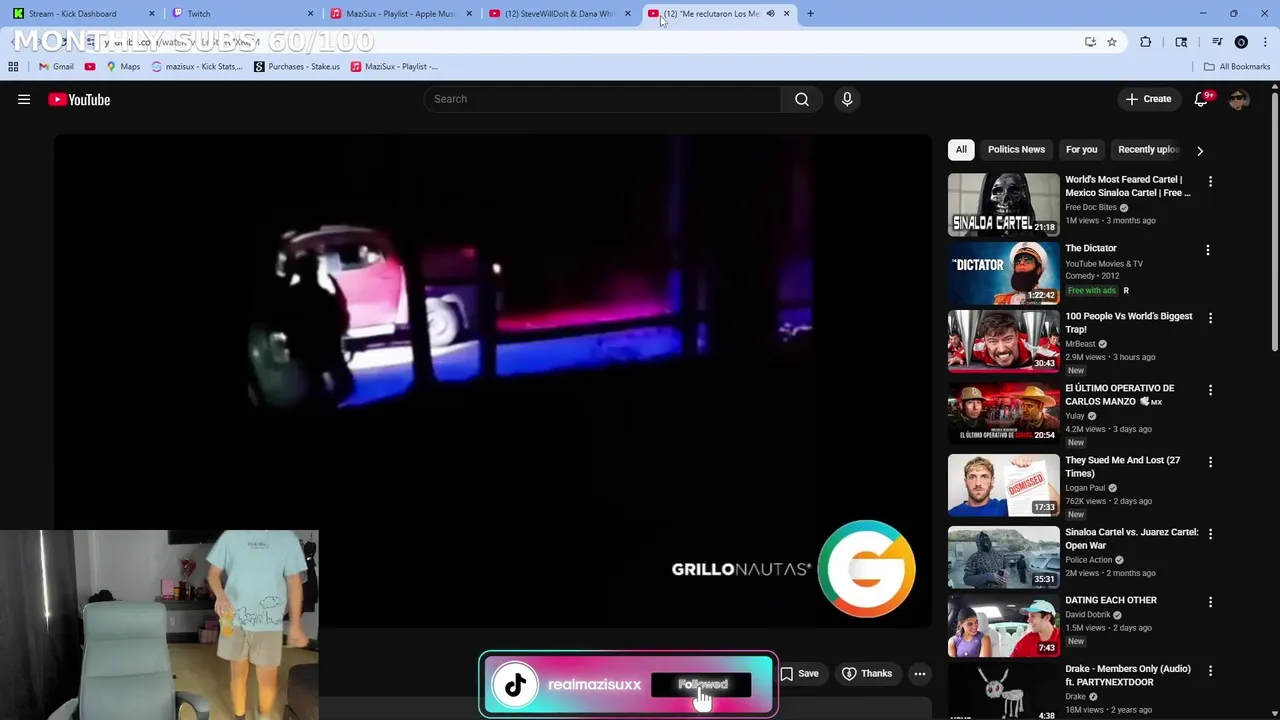Open more actions ellipsis under video
Screen dimensions: 1280x720
[920, 674]
